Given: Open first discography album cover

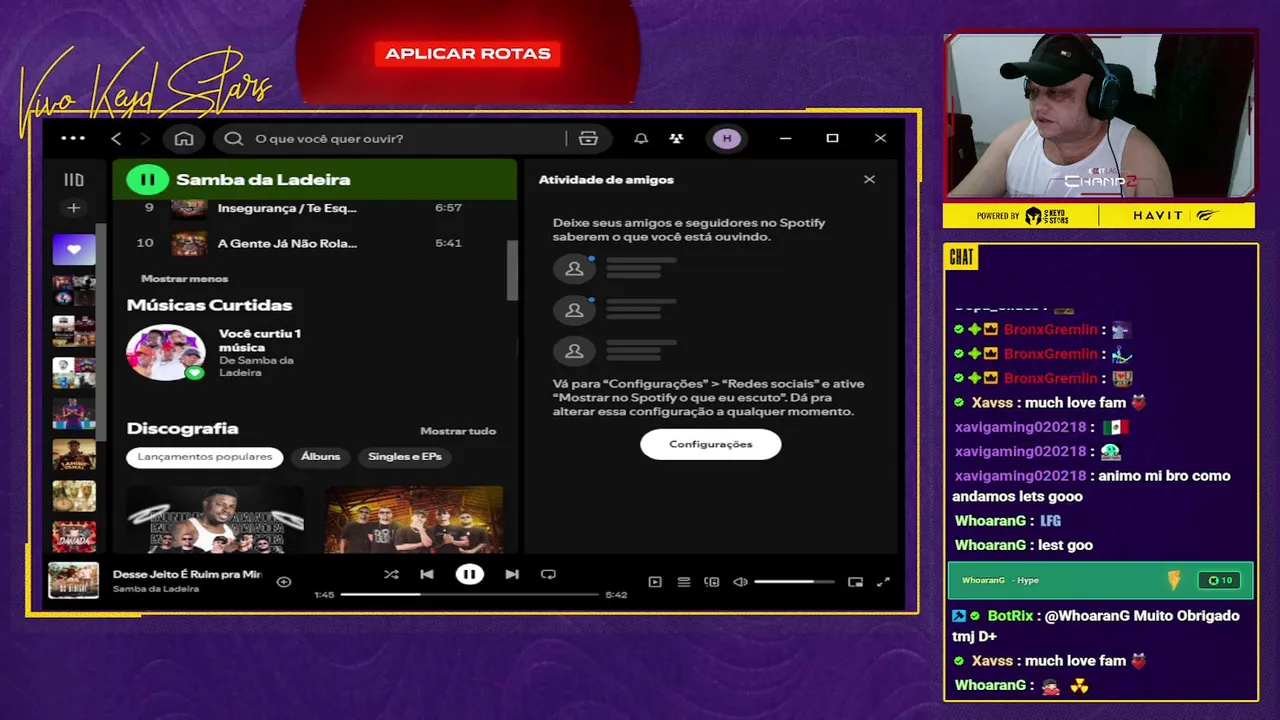Looking at the screenshot, I should click(x=215, y=519).
